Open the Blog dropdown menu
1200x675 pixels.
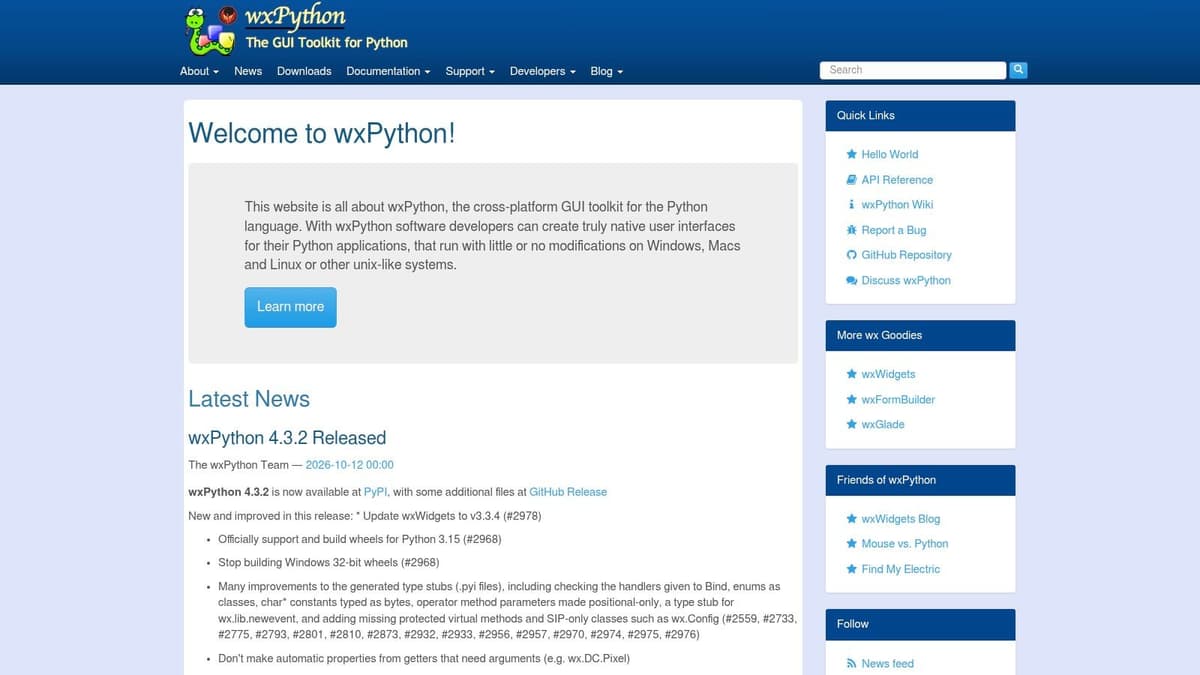point(606,71)
